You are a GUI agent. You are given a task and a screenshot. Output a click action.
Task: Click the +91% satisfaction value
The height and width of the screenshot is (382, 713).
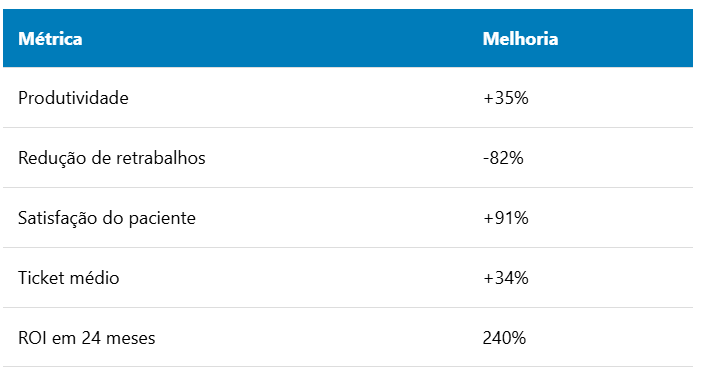pos(506,218)
